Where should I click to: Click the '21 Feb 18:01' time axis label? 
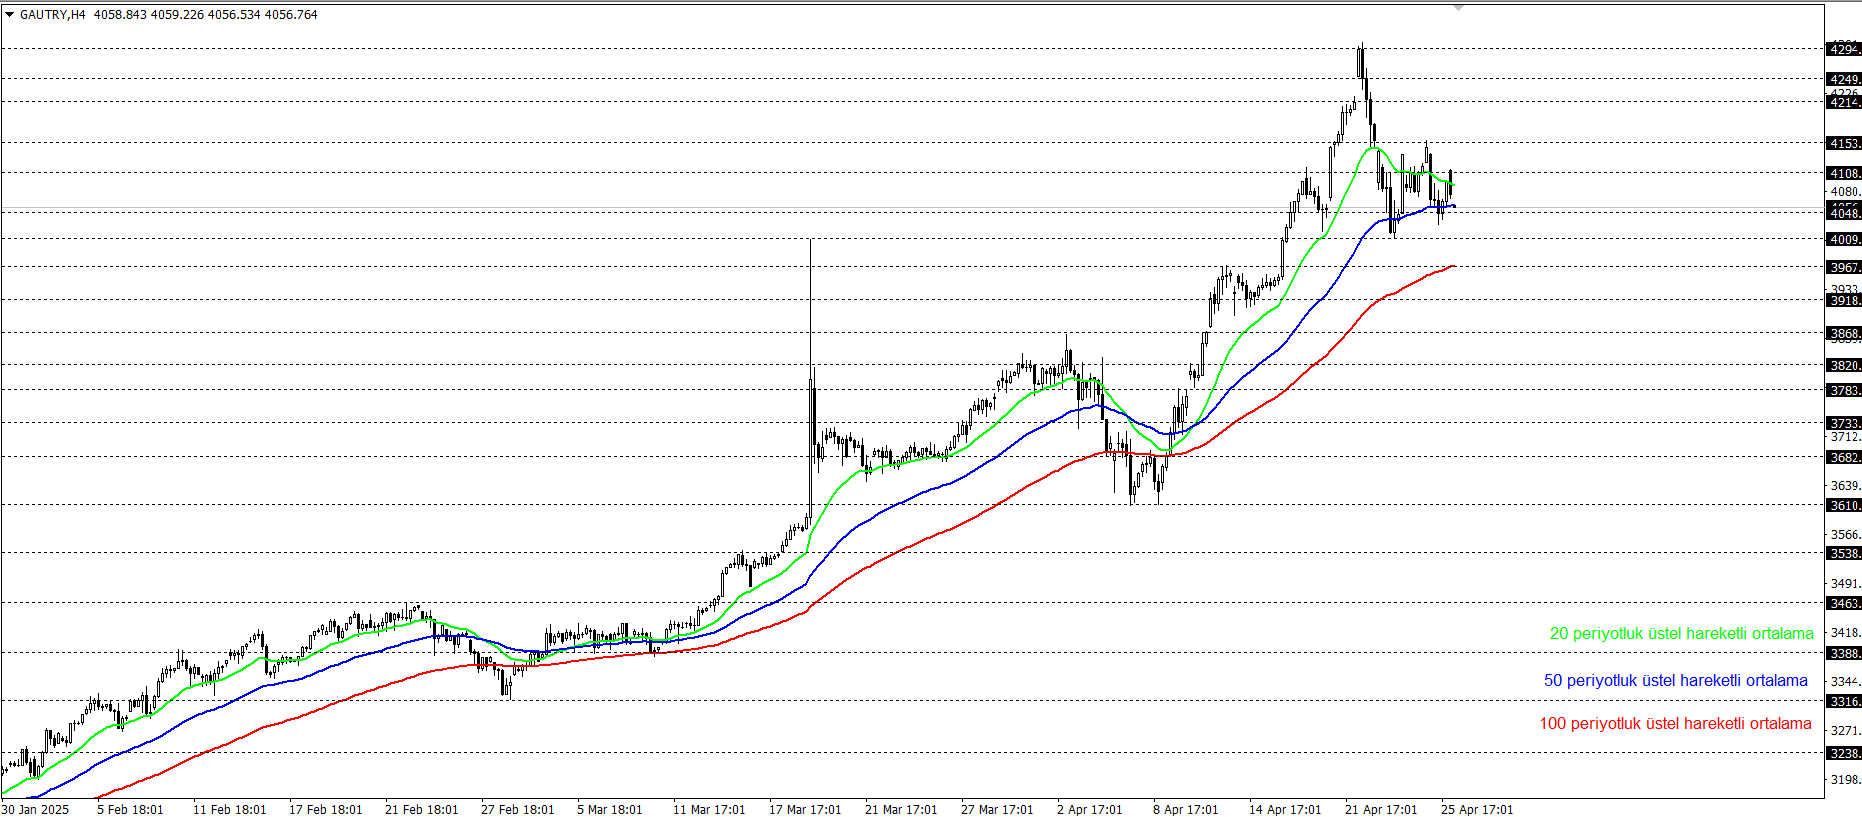(x=422, y=810)
